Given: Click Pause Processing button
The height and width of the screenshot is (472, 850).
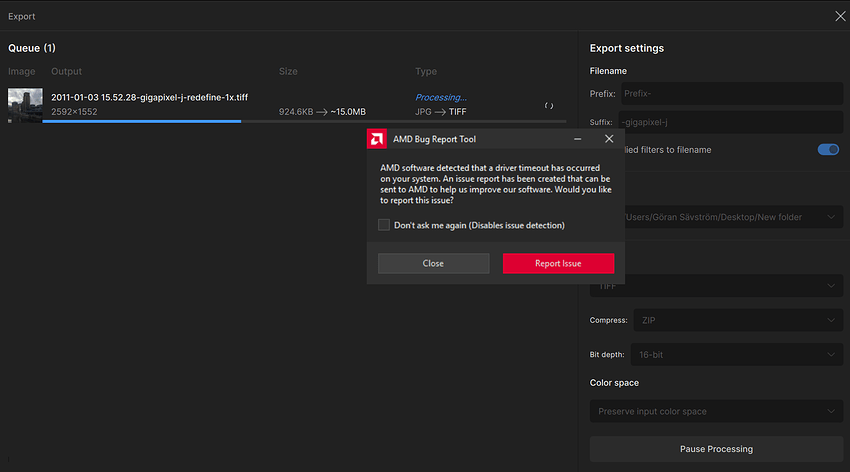Looking at the screenshot, I should 716,449.
